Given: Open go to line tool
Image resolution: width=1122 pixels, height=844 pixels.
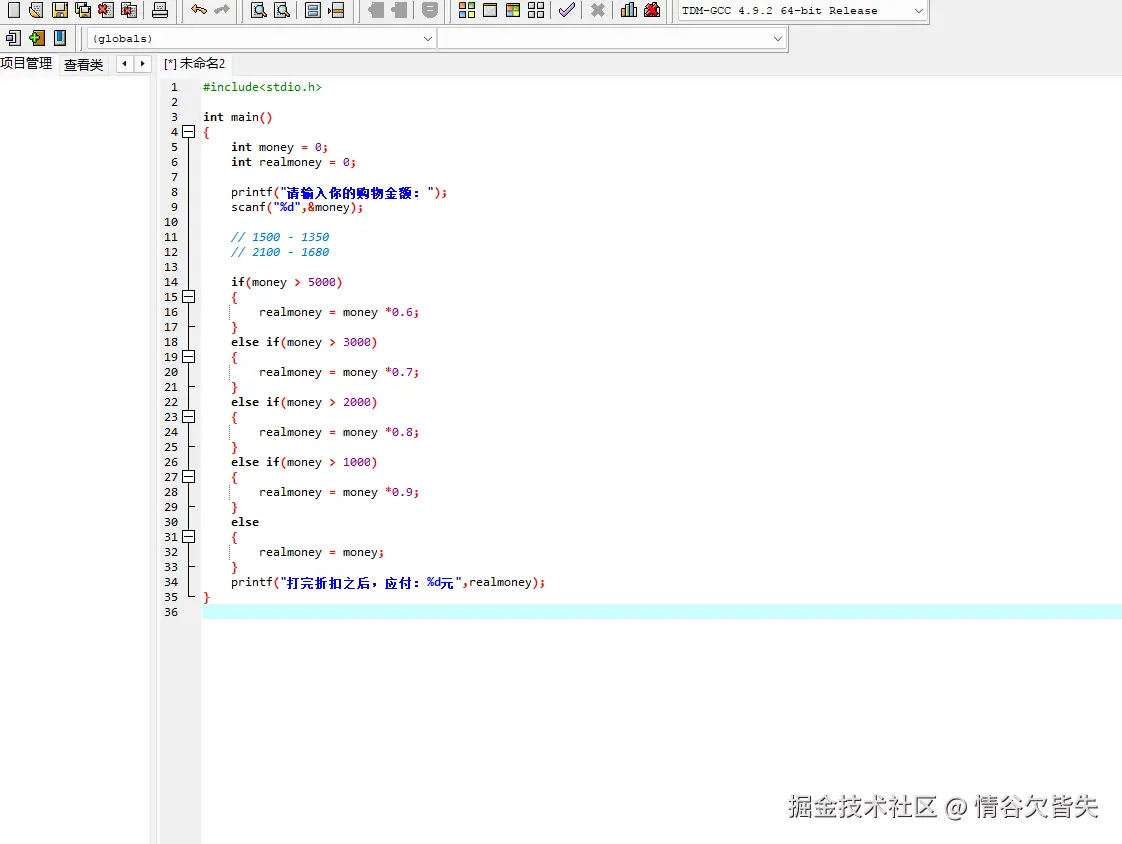Looking at the screenshot, I should click(336, 10).
